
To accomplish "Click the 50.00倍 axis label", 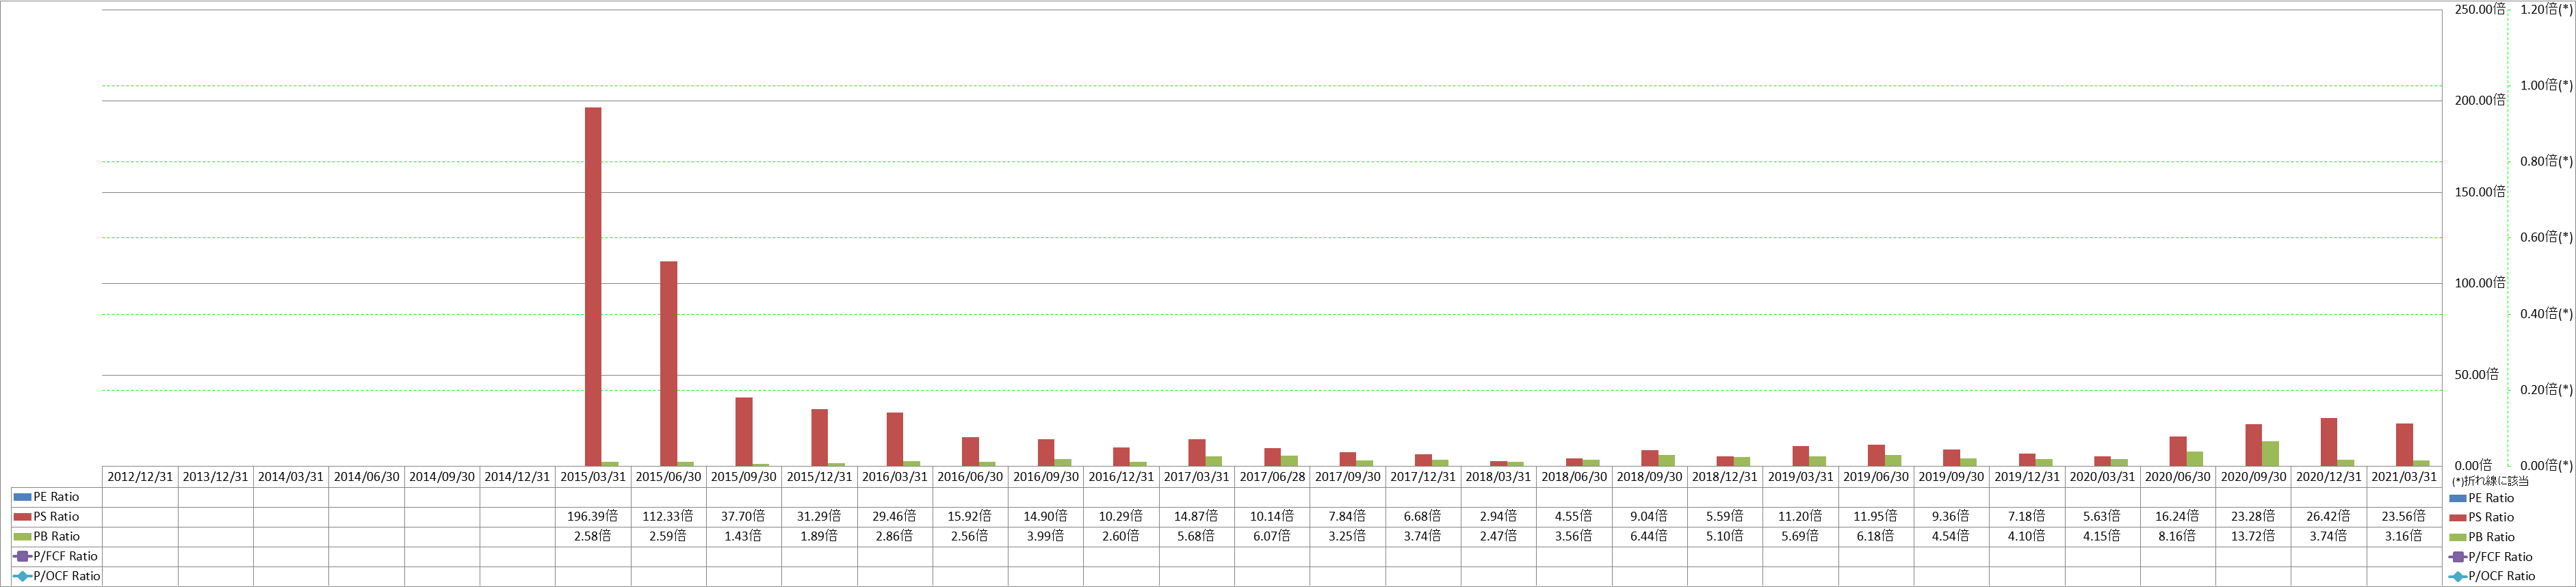I will [2477, 375].
